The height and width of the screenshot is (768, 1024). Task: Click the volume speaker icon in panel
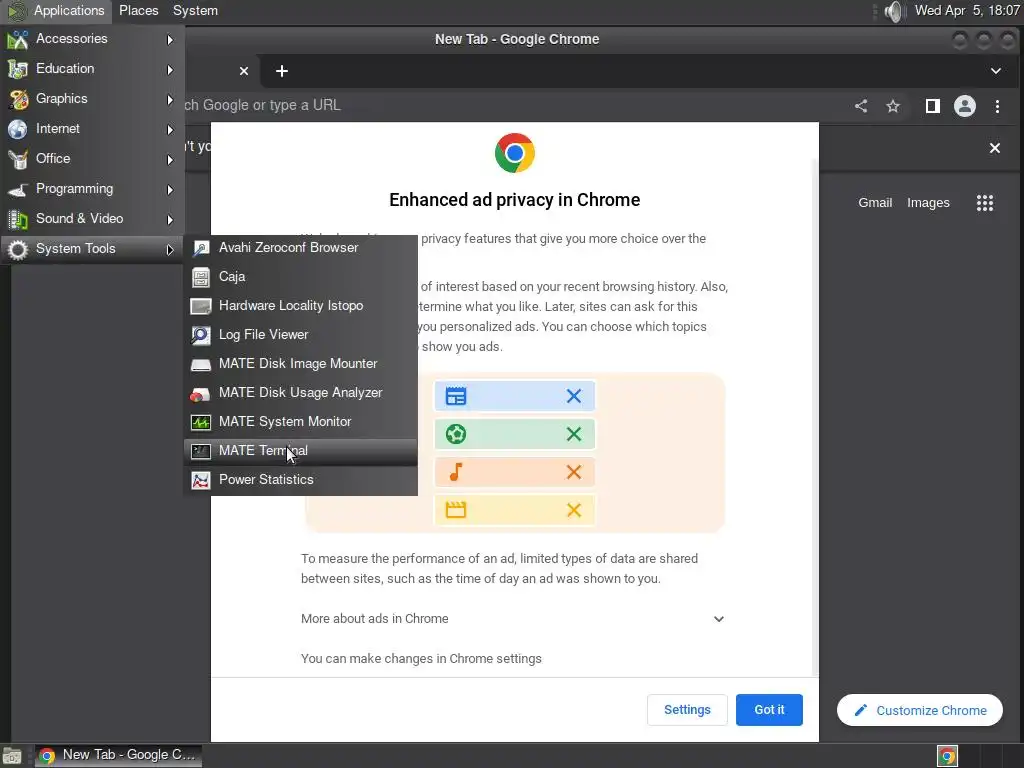point(893,11)
